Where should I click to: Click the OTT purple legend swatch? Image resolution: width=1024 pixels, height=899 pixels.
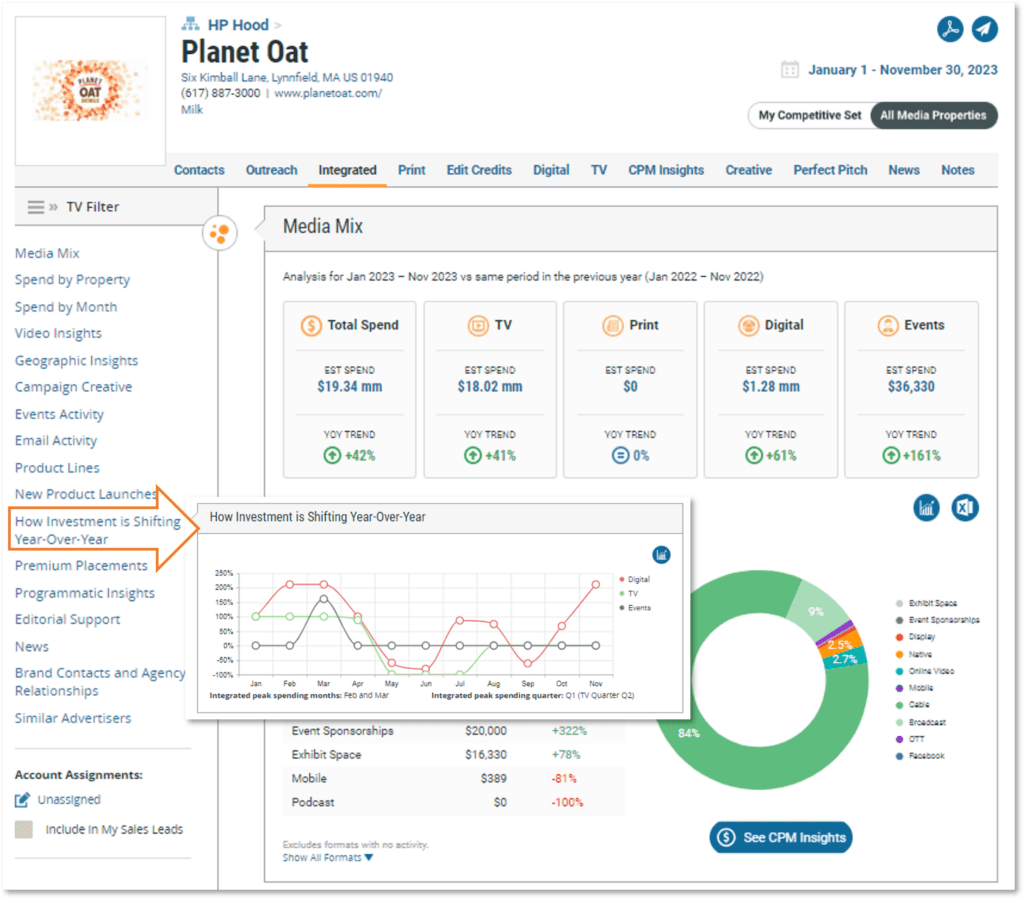pyautogui.click(x=899, y=739)
